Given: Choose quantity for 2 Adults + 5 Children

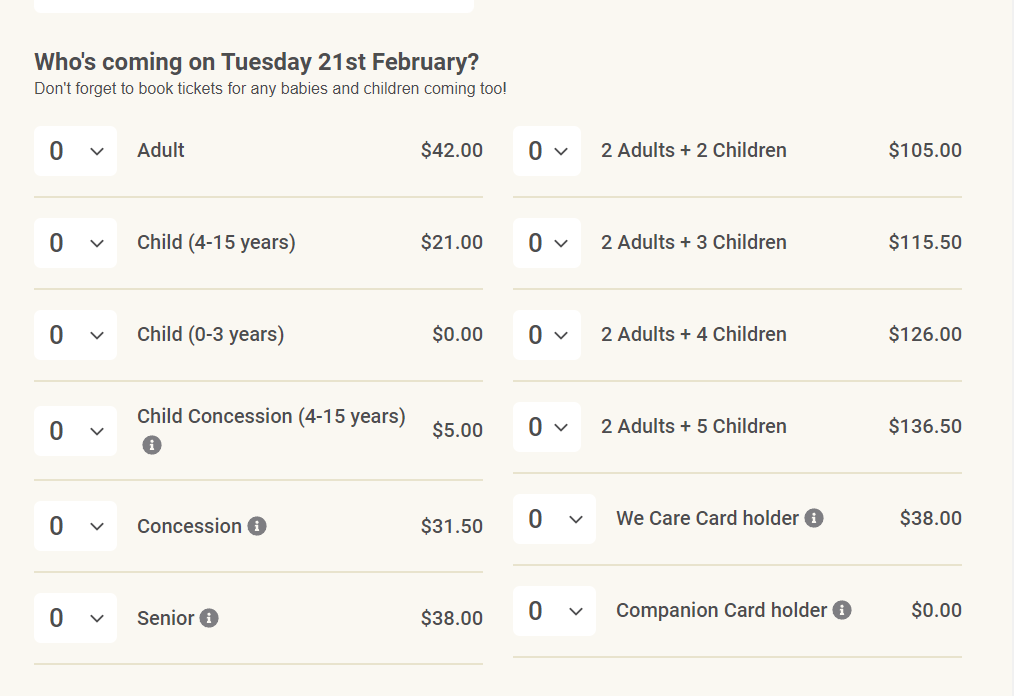Looking at the screenshot, I should 547,427.
